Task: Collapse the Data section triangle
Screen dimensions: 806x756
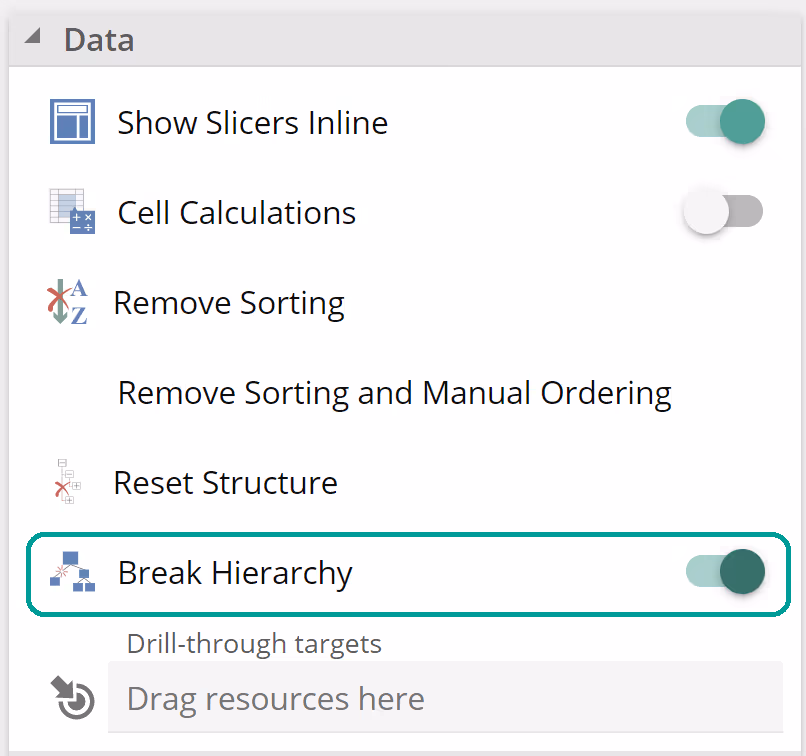Action: coord(33,37)
